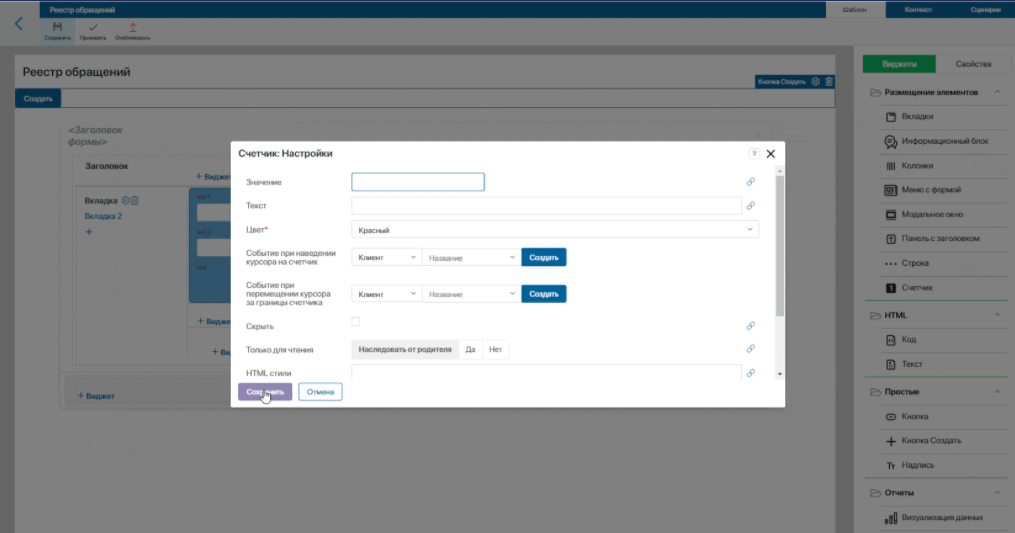Screen dimensions: 1015x533
Task: Select the Меню с формой widget icon
Action: (x=891, y=190)
